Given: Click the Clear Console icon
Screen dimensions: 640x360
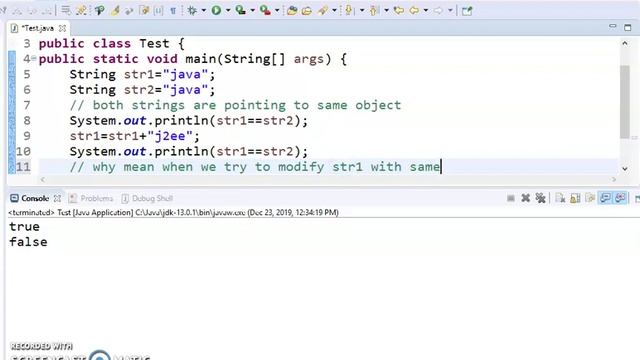Looking at the screenshot, I should 560,198.
